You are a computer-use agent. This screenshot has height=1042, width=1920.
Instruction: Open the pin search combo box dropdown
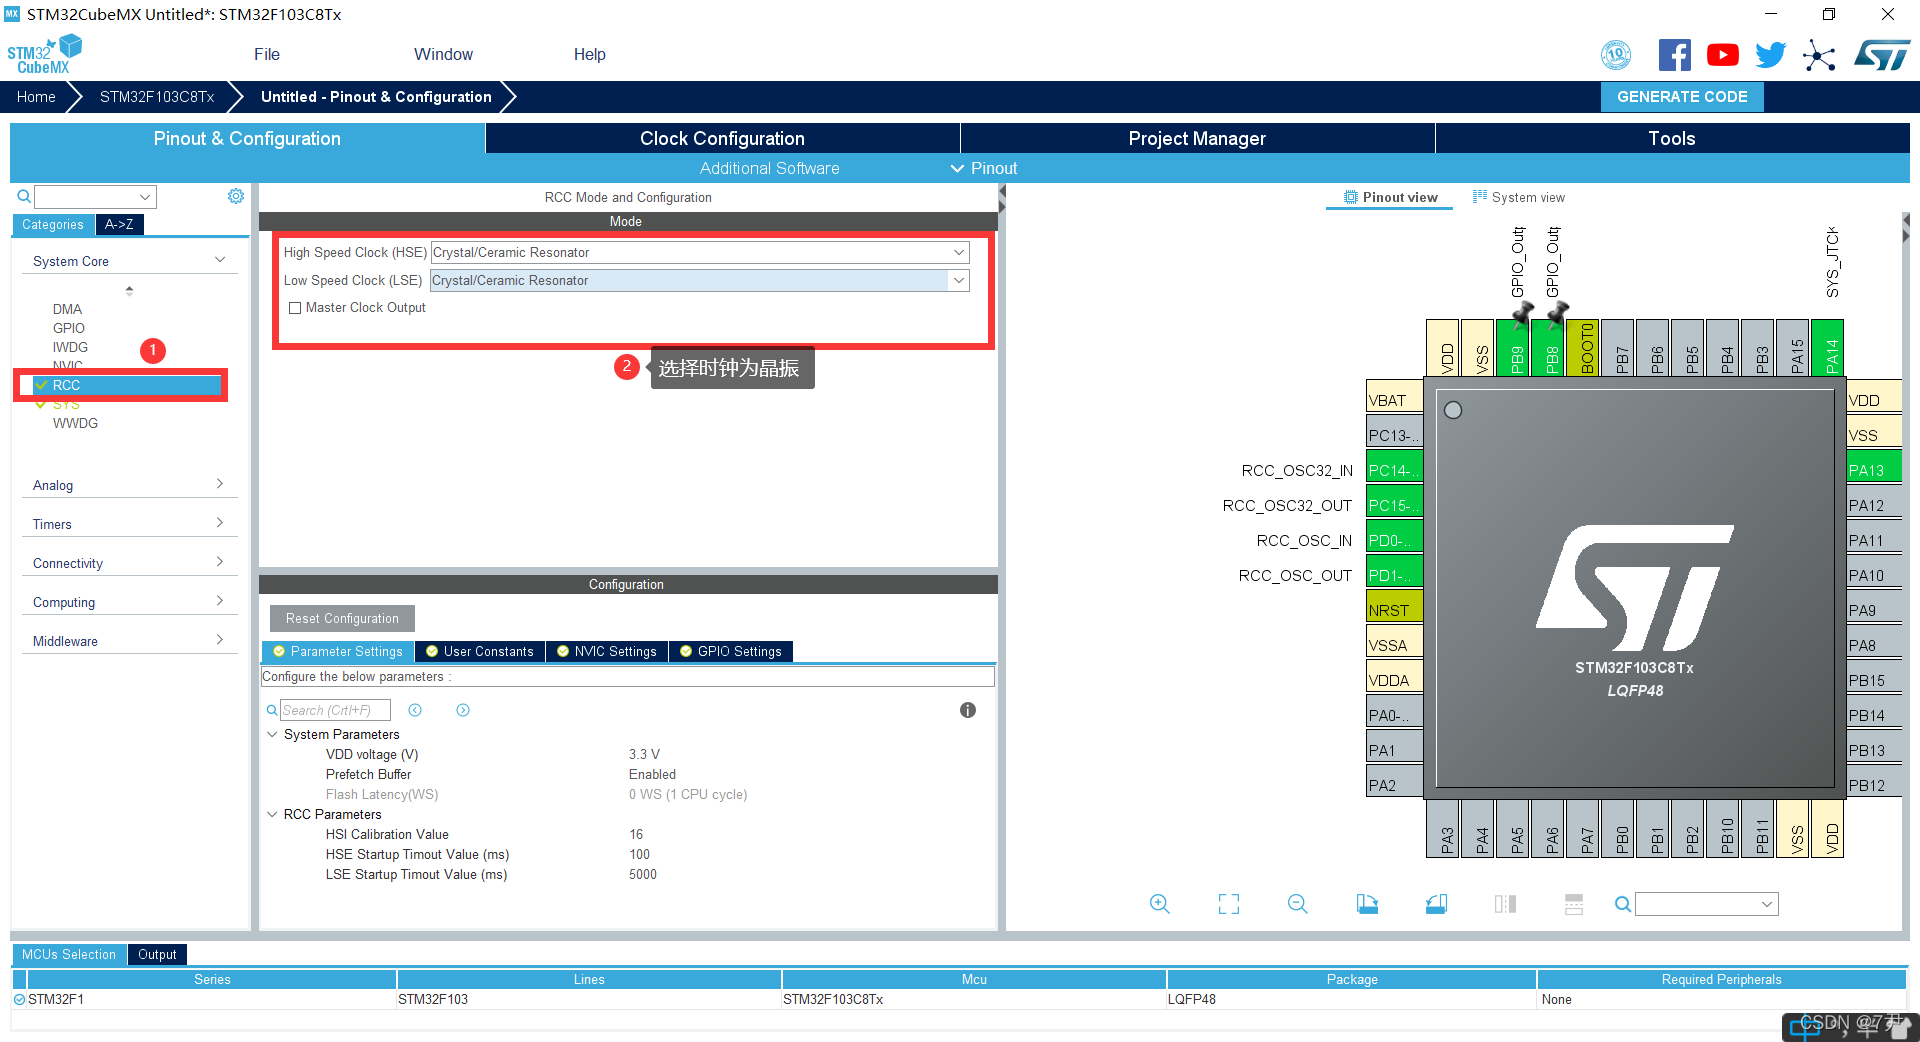1767,904
